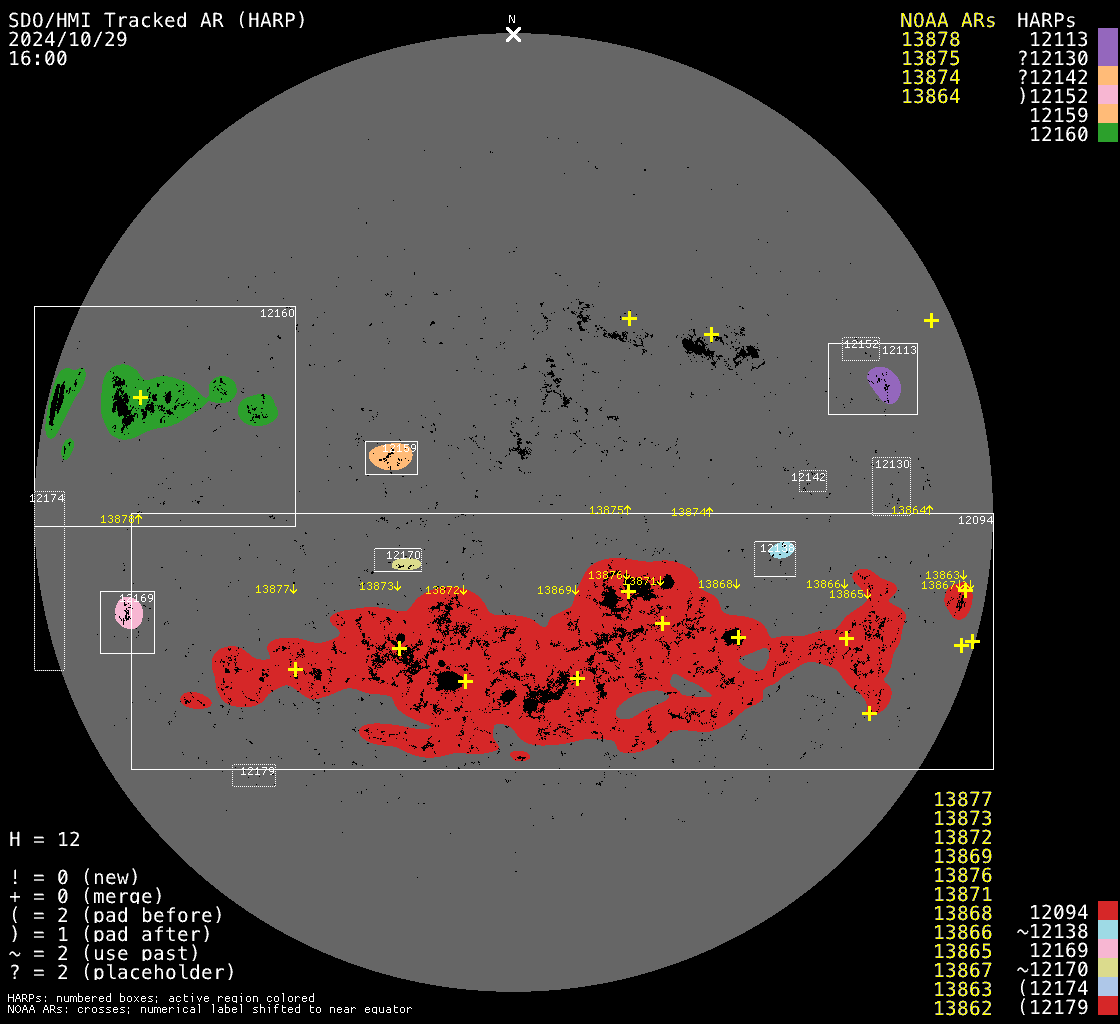
Task: Select the purple active region in box 12113
Action: pyautogui.click(x=884, y=385)
